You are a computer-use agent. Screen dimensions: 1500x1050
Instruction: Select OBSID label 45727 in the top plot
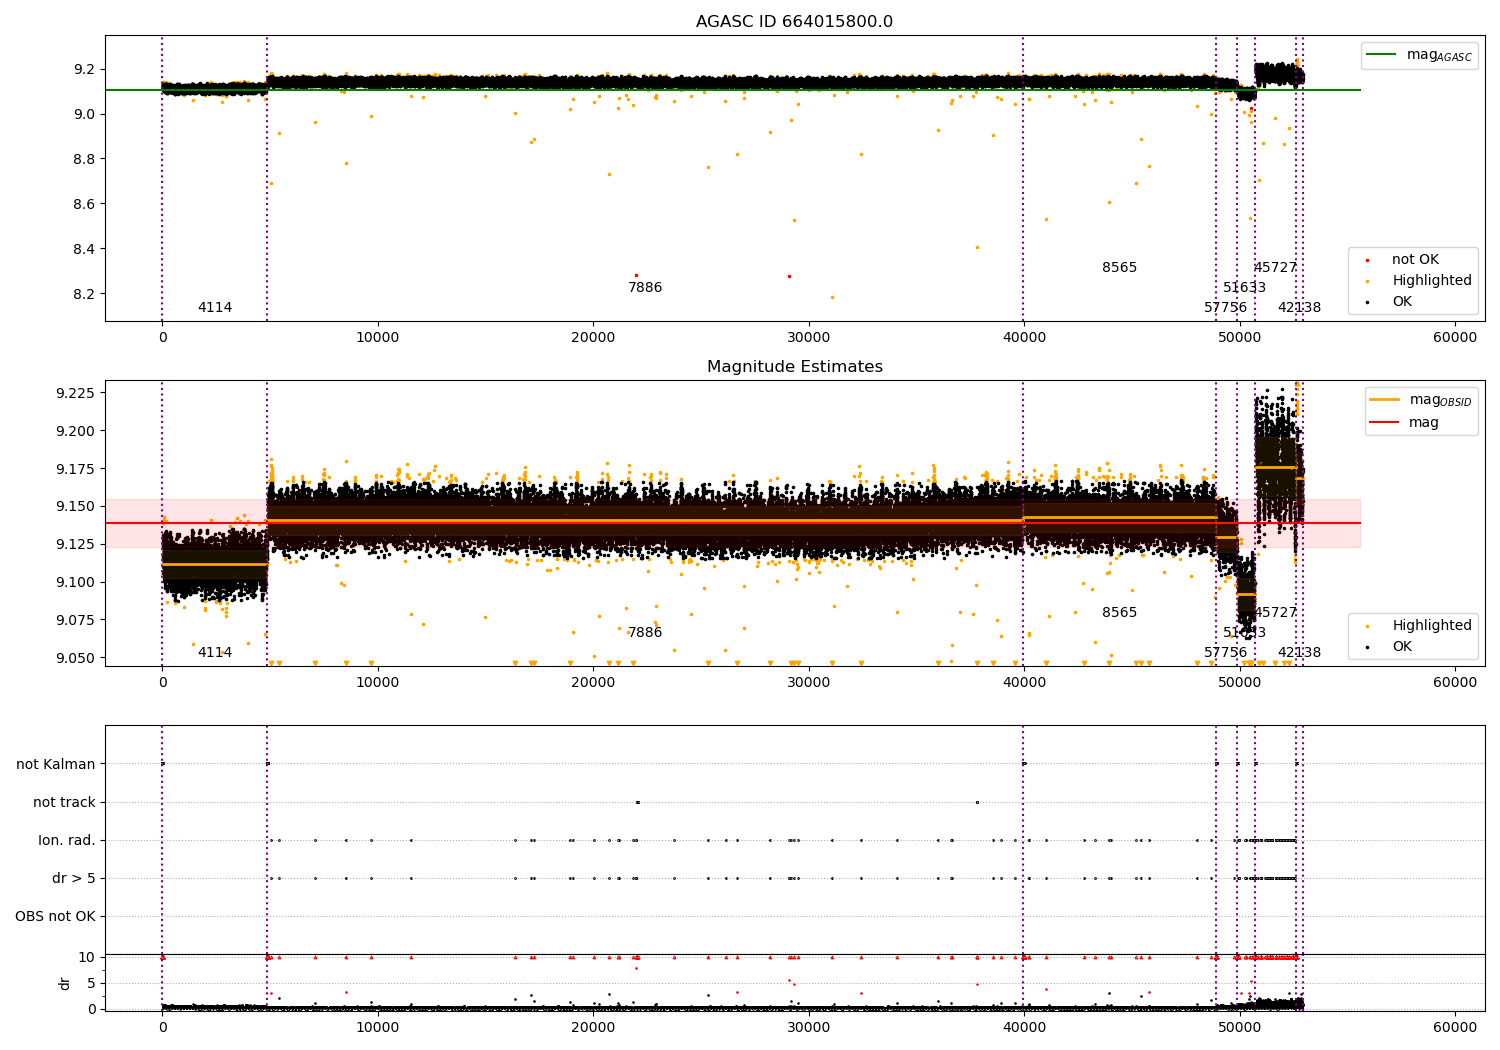click(1275, 268)
